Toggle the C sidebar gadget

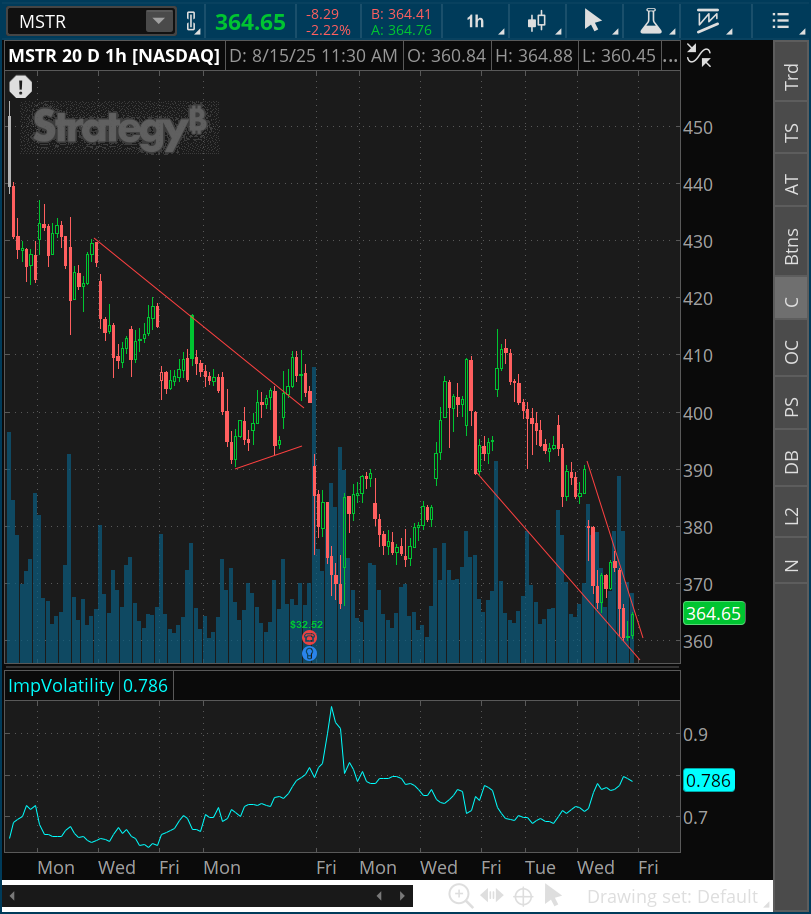(x=791, y=299)
